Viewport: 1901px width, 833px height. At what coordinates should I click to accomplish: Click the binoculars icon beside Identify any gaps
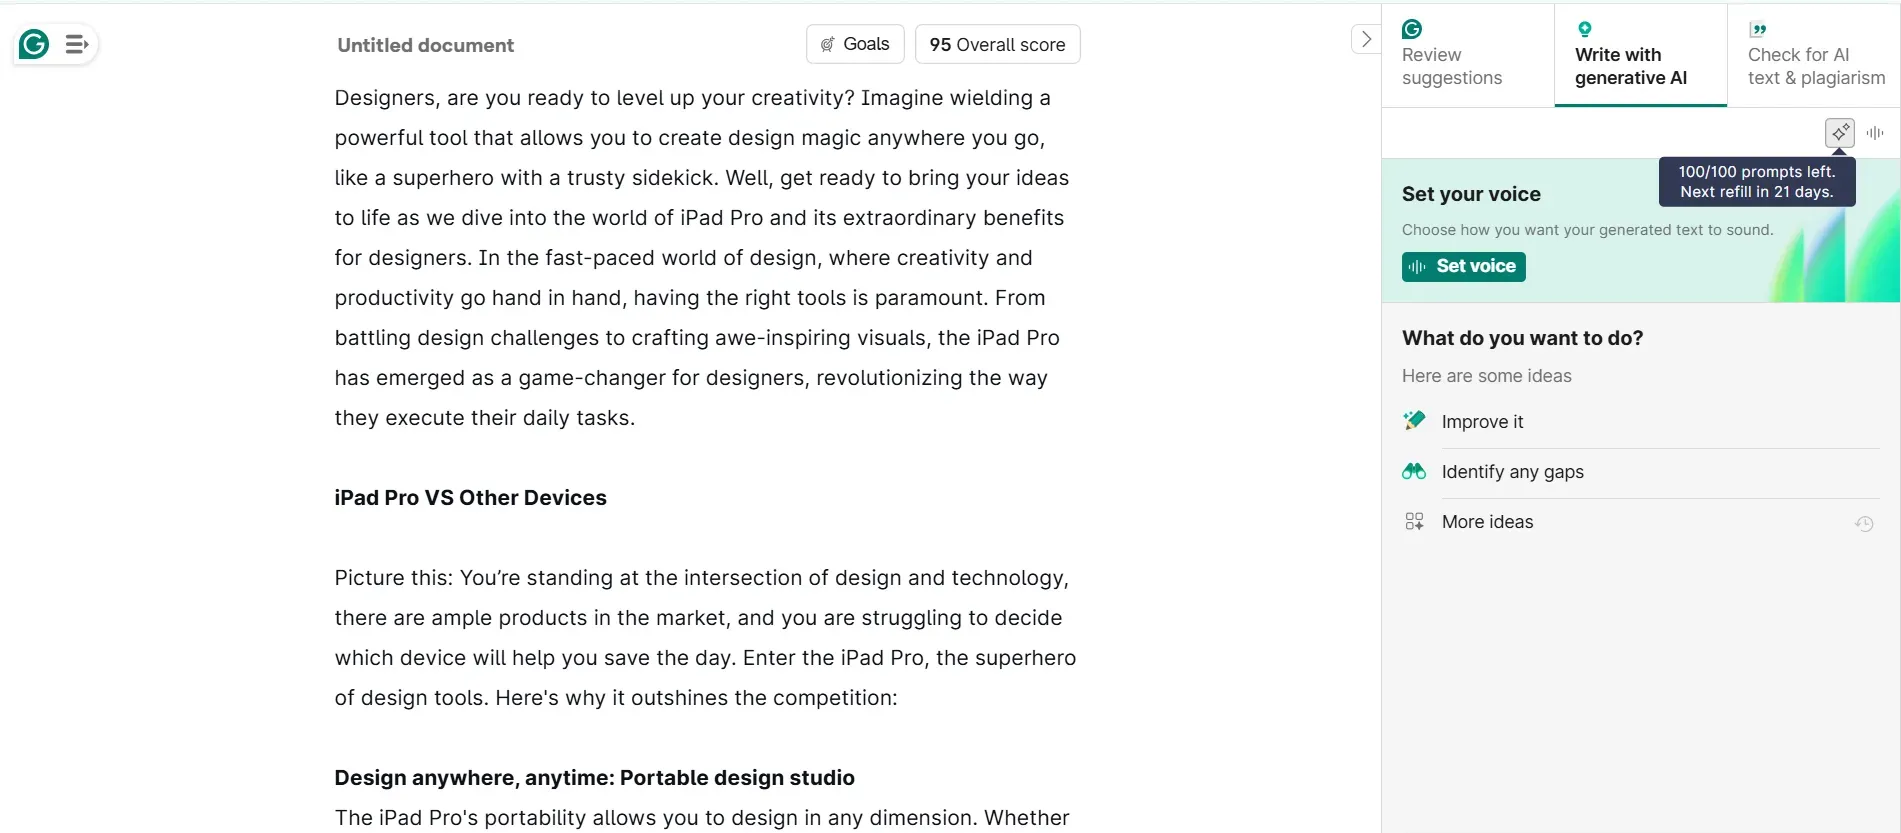pyautogui.click(x=1414, y=470)
